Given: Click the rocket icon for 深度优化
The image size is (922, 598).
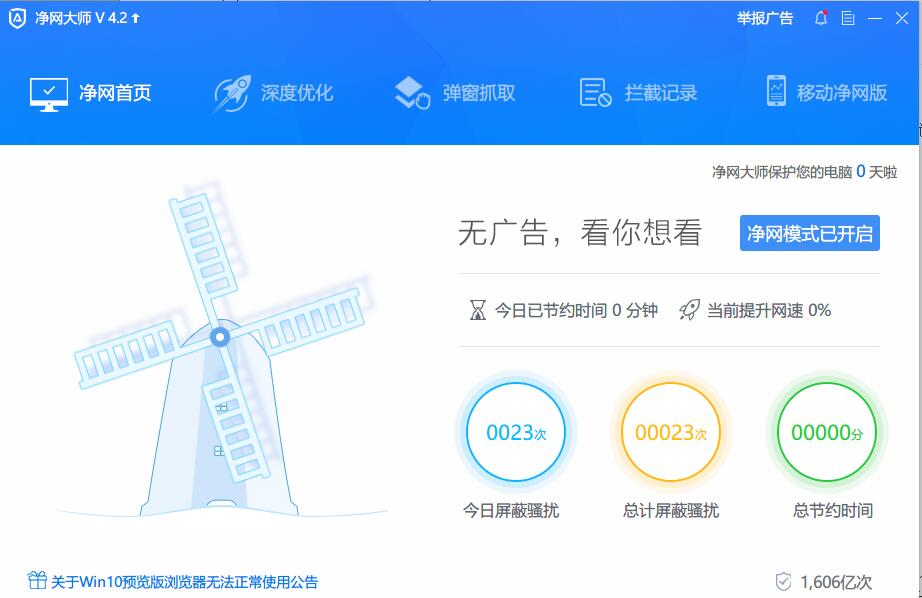Looking at the screenshot, I should click(x=233, y=93).
